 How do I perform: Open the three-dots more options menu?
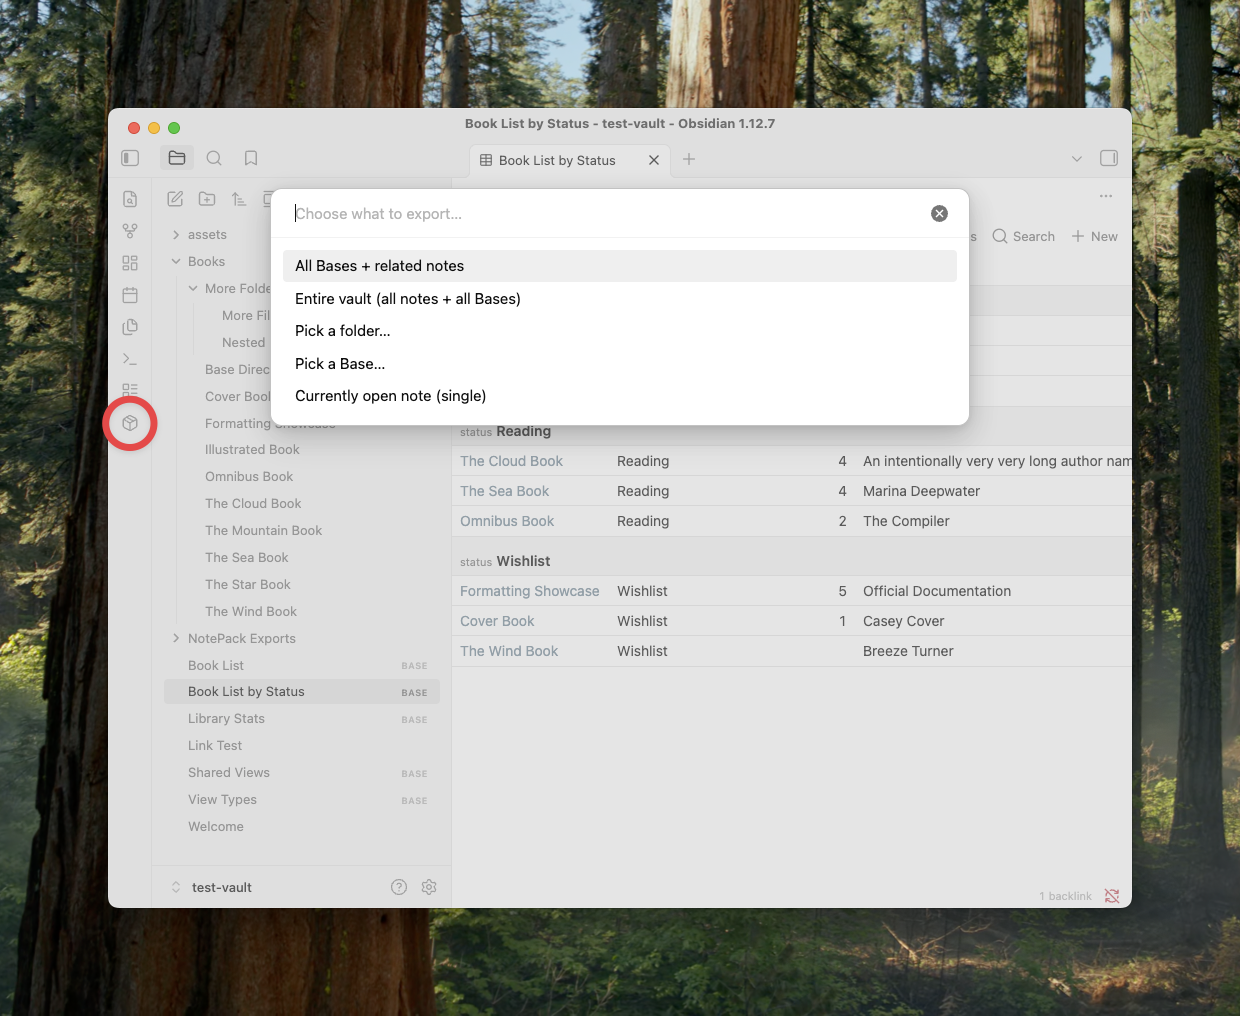[1106, 196]
